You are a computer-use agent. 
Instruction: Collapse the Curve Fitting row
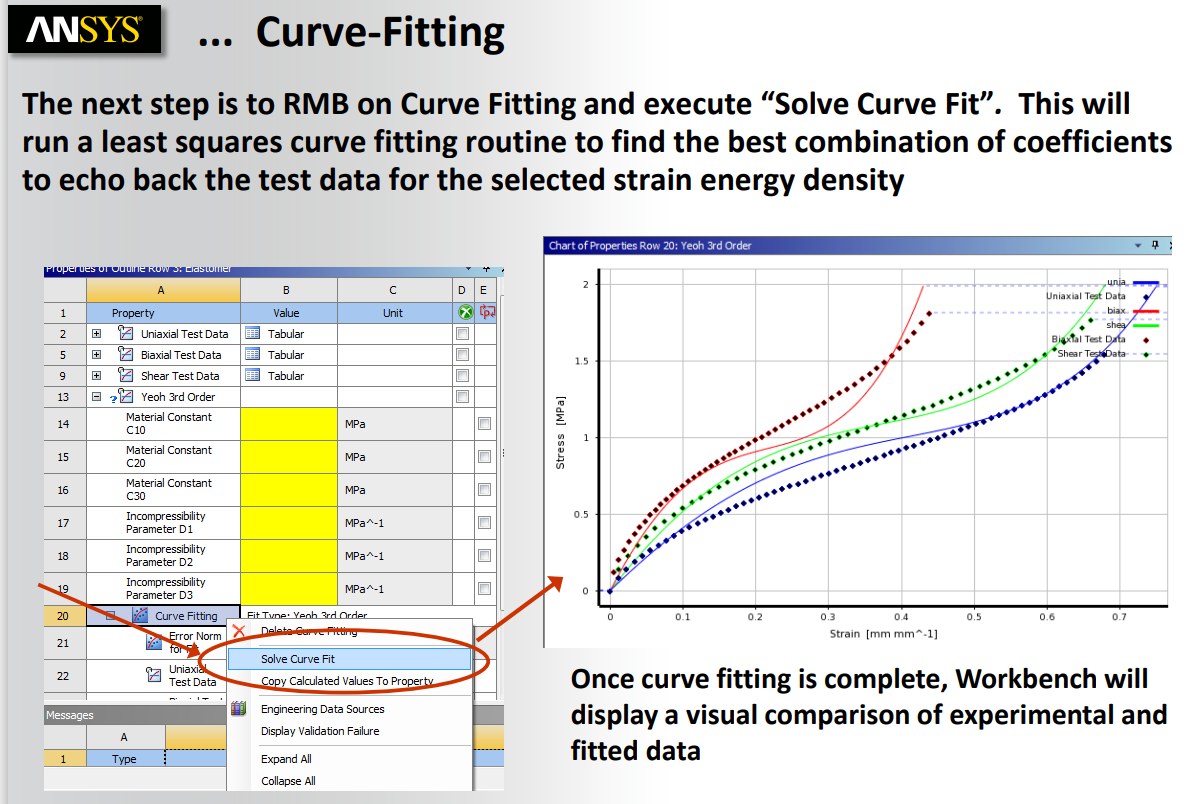coord(111,616)
